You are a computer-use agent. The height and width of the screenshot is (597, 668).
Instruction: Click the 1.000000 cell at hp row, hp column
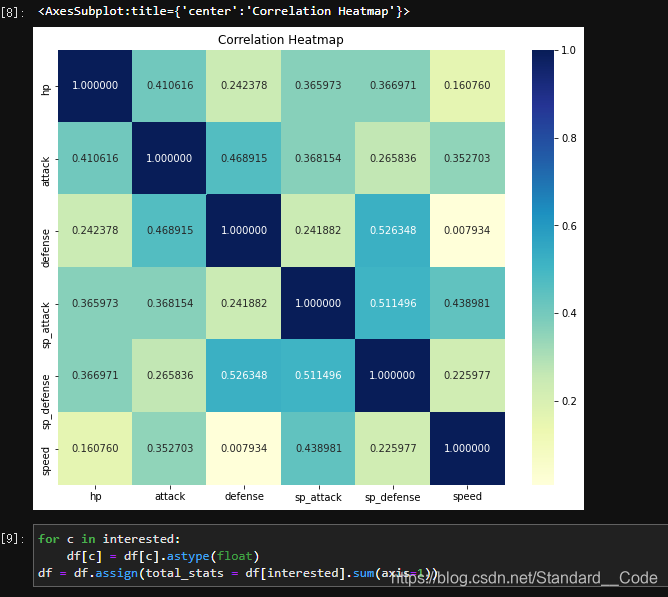click(95, 86)
